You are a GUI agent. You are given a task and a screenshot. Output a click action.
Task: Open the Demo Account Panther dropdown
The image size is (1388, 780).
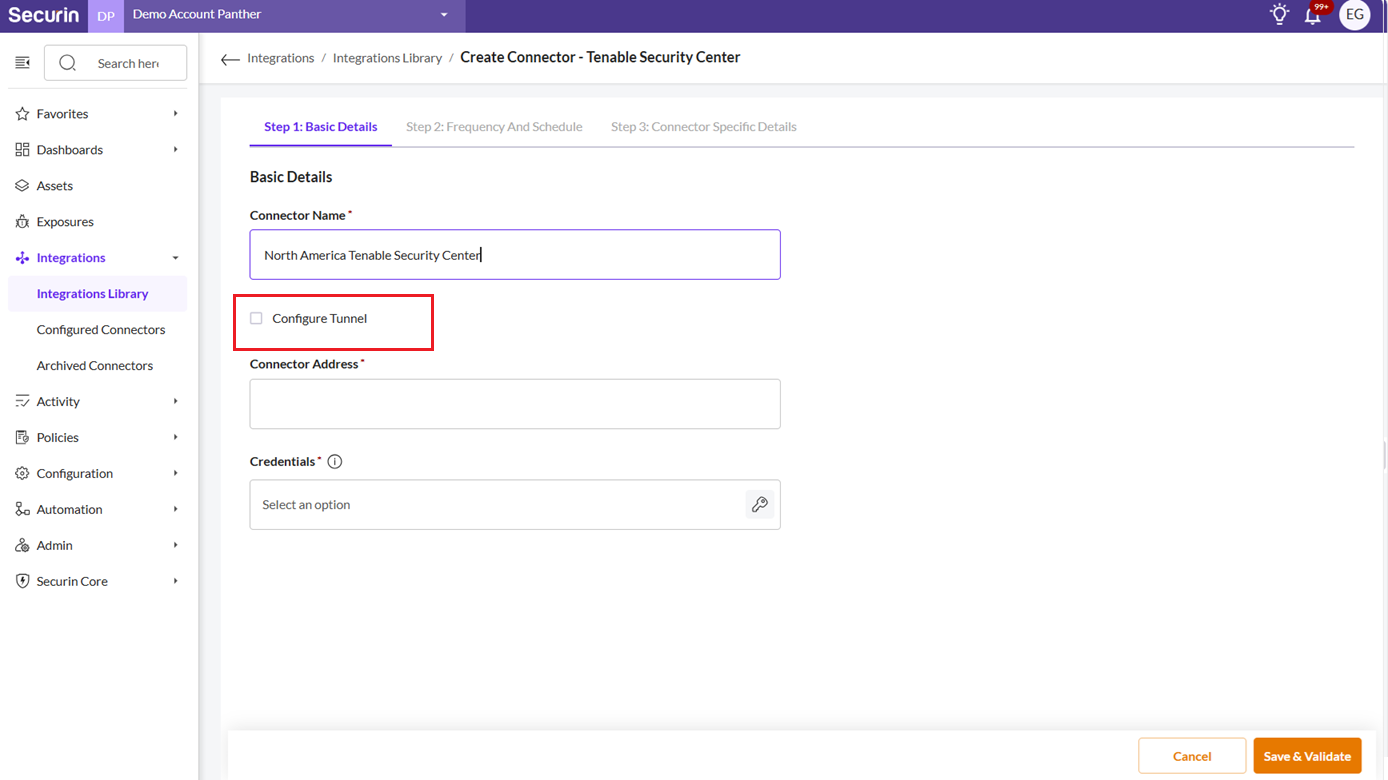pyautogui.click(x=294, y=15)
